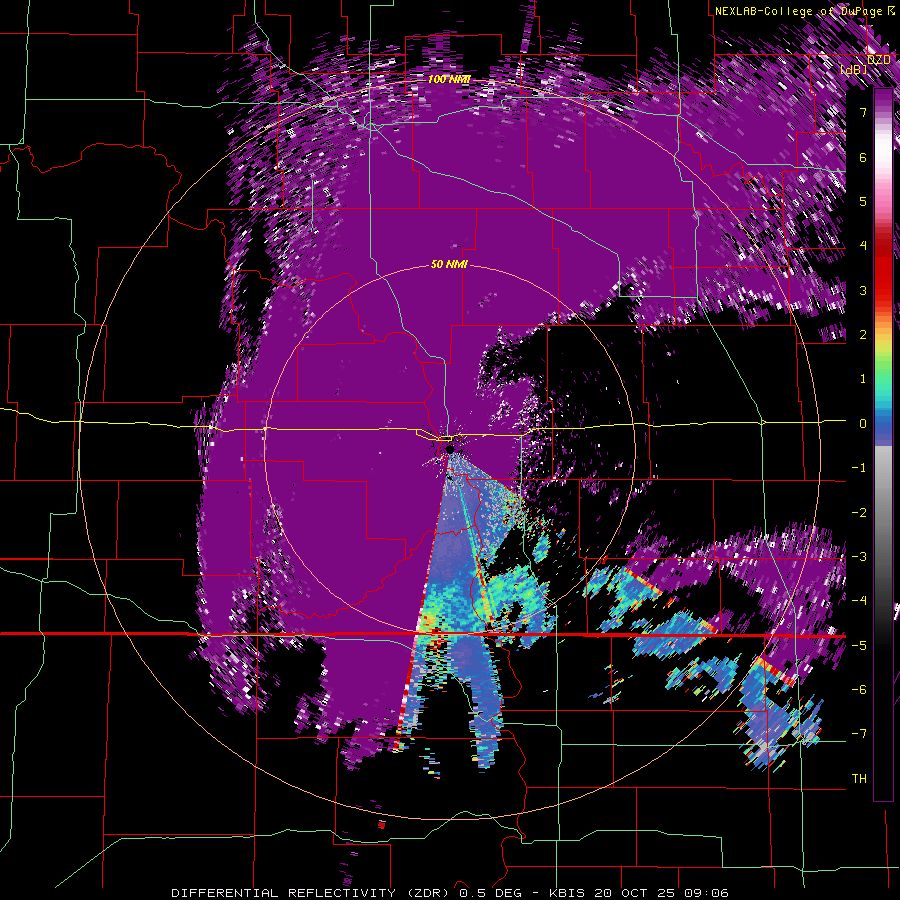The height and width of the screenshot is (900, 900).
Task: Click the KBIS radar site center dot
Action: coord(449,448)
